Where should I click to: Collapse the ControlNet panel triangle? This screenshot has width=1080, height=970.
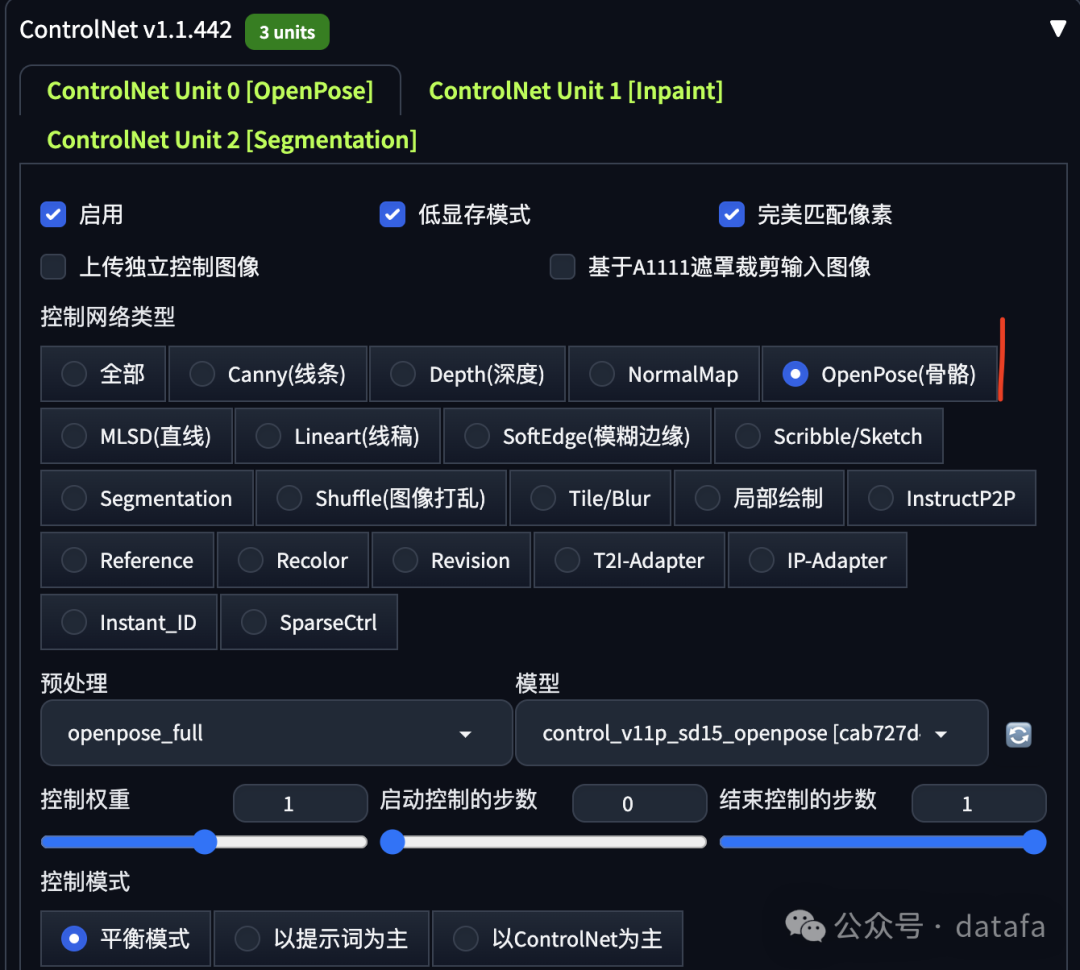[1057, 28]
